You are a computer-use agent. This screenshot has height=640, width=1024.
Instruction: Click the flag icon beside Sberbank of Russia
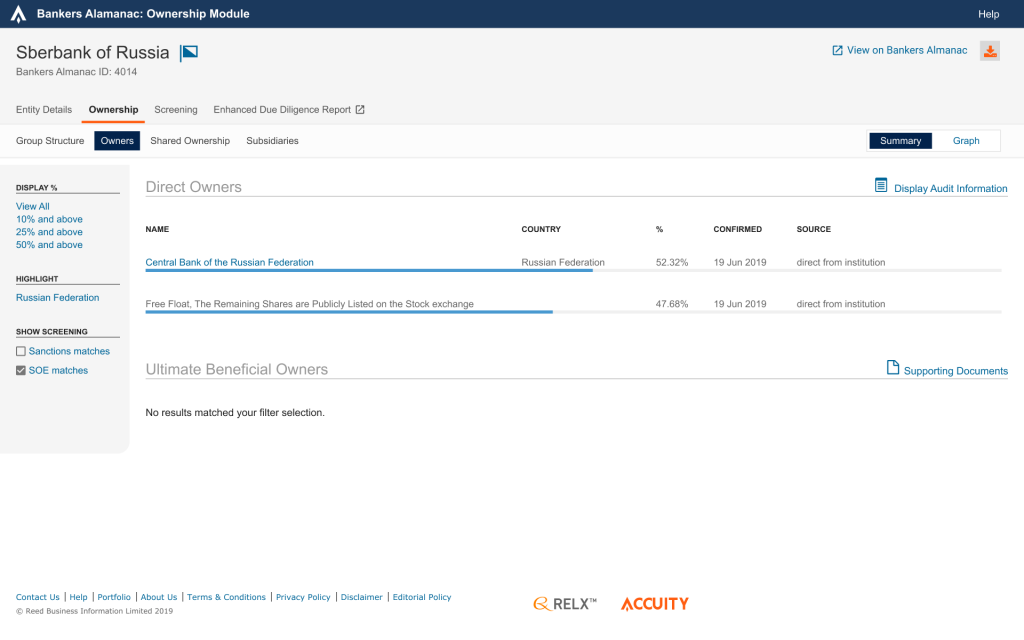tap(189, 53)
